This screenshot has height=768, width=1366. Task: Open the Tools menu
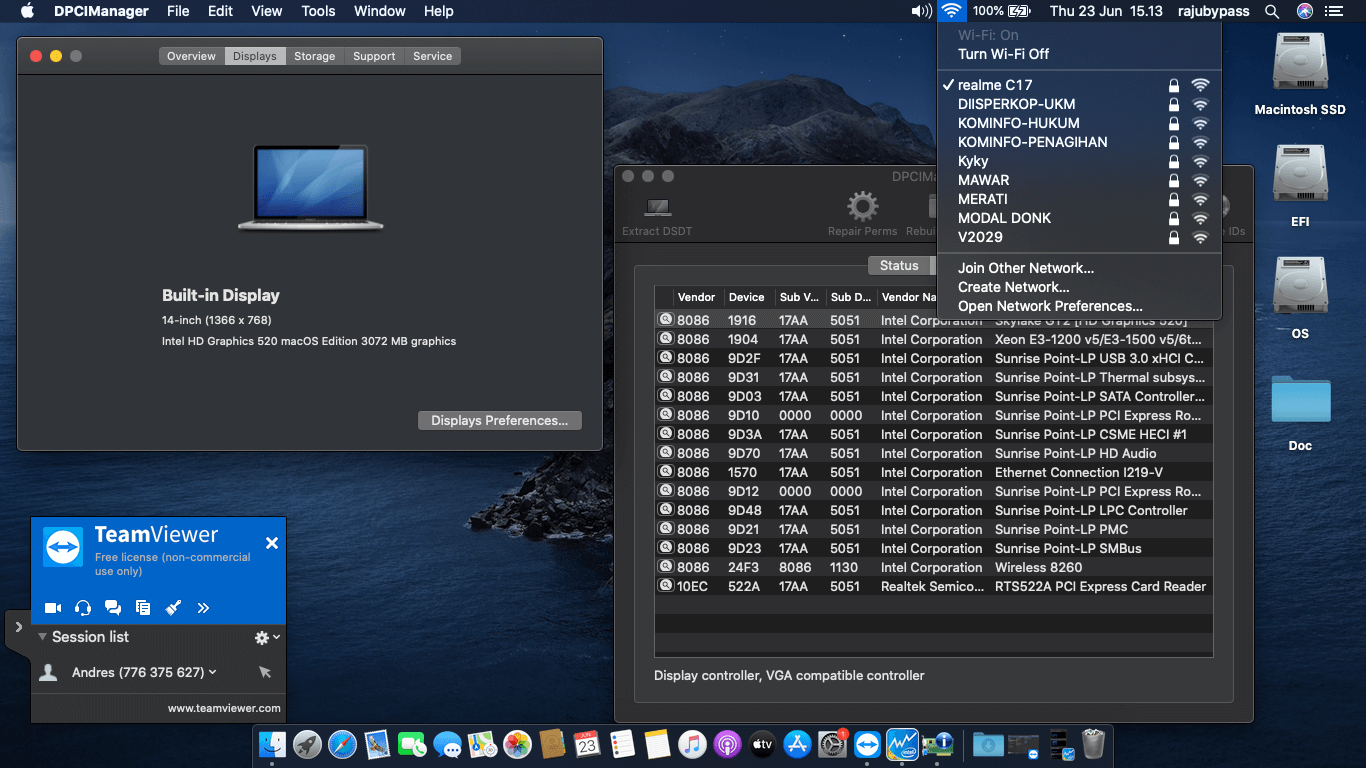coord(318,11)
